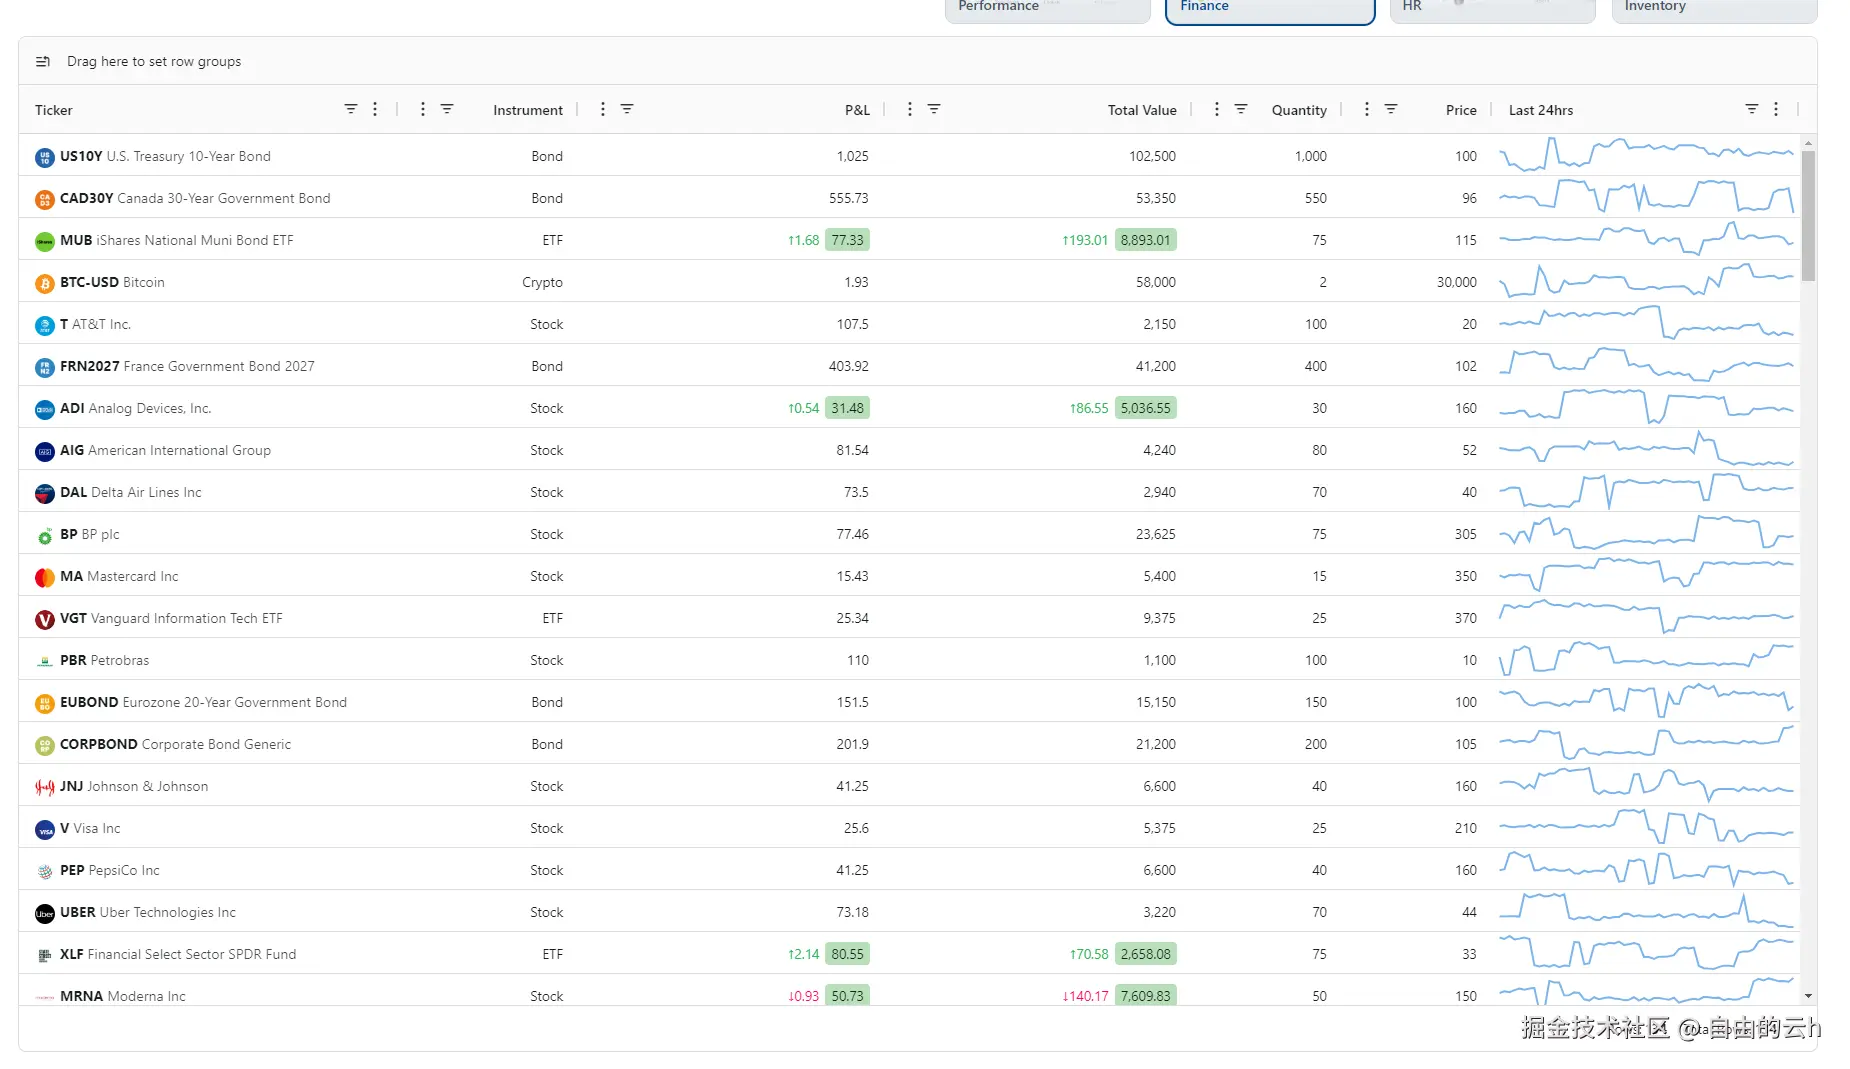Click the CAD30Y ticker logo
The image size is (1850, 1069).
click(x=45, y=199)
